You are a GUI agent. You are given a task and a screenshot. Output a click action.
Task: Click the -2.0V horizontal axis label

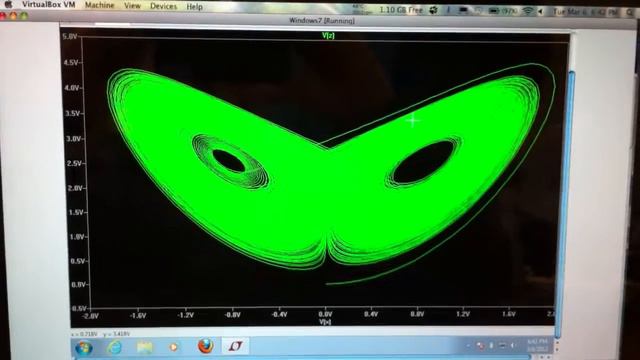pyautogui.click(x=90, y=316)
